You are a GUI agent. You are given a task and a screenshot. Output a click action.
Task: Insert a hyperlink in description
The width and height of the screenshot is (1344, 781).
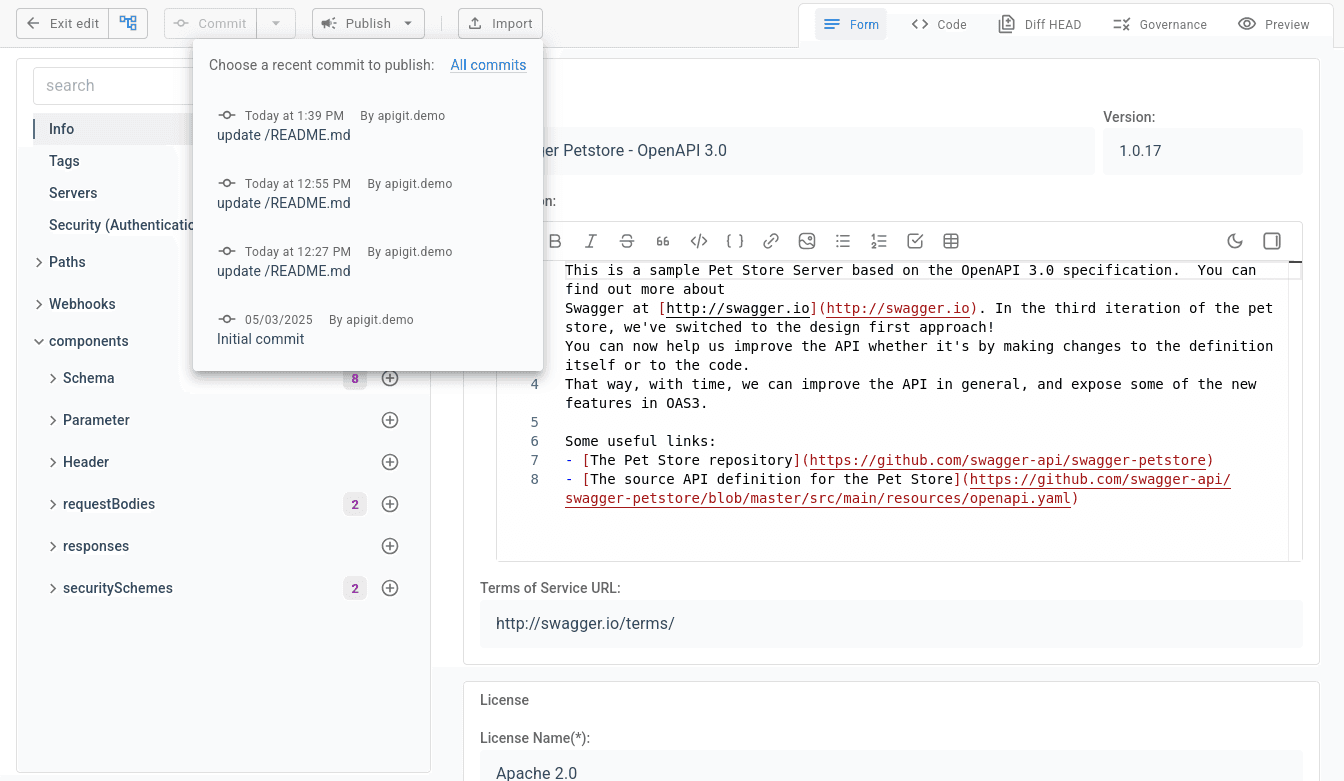click(771, 241)
